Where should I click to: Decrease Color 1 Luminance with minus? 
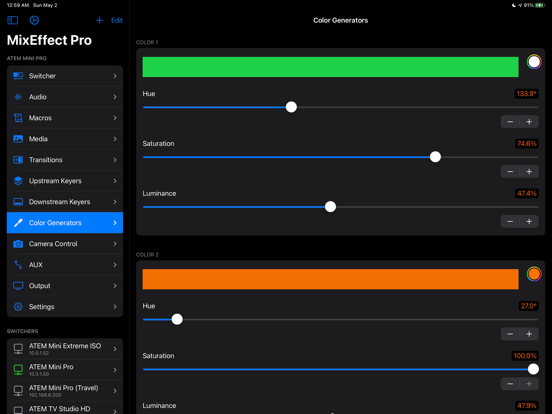tap(510, 221)
